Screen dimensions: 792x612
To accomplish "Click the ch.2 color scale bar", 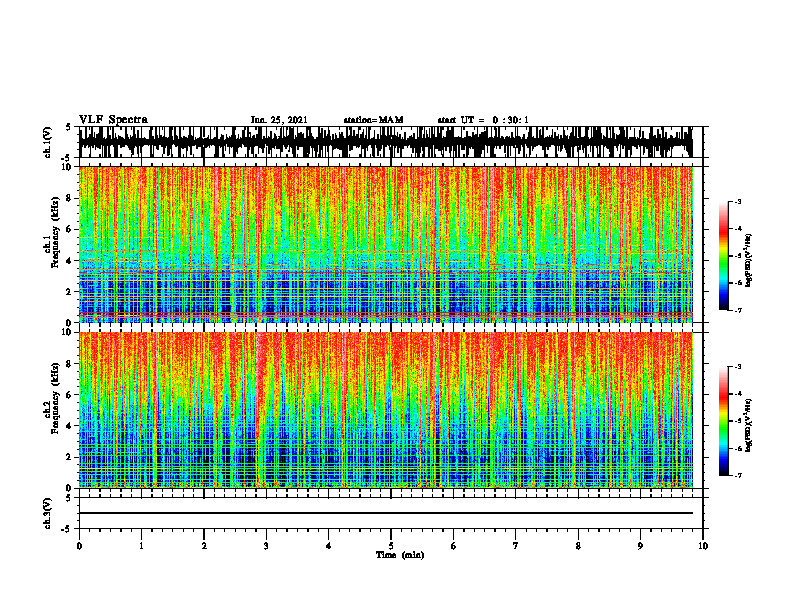I will [x=723, y=421].
